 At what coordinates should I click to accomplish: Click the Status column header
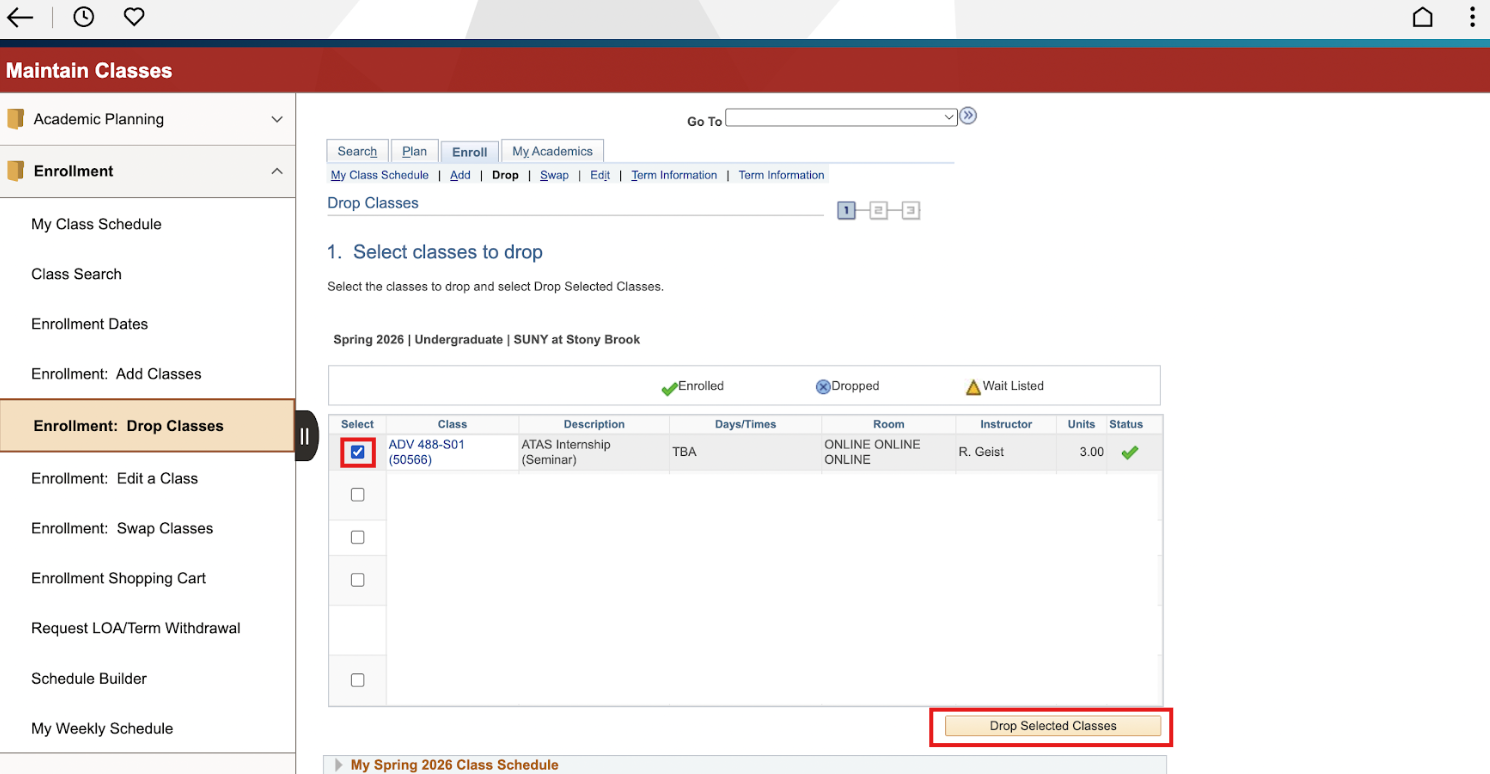tap(1126, 424)
